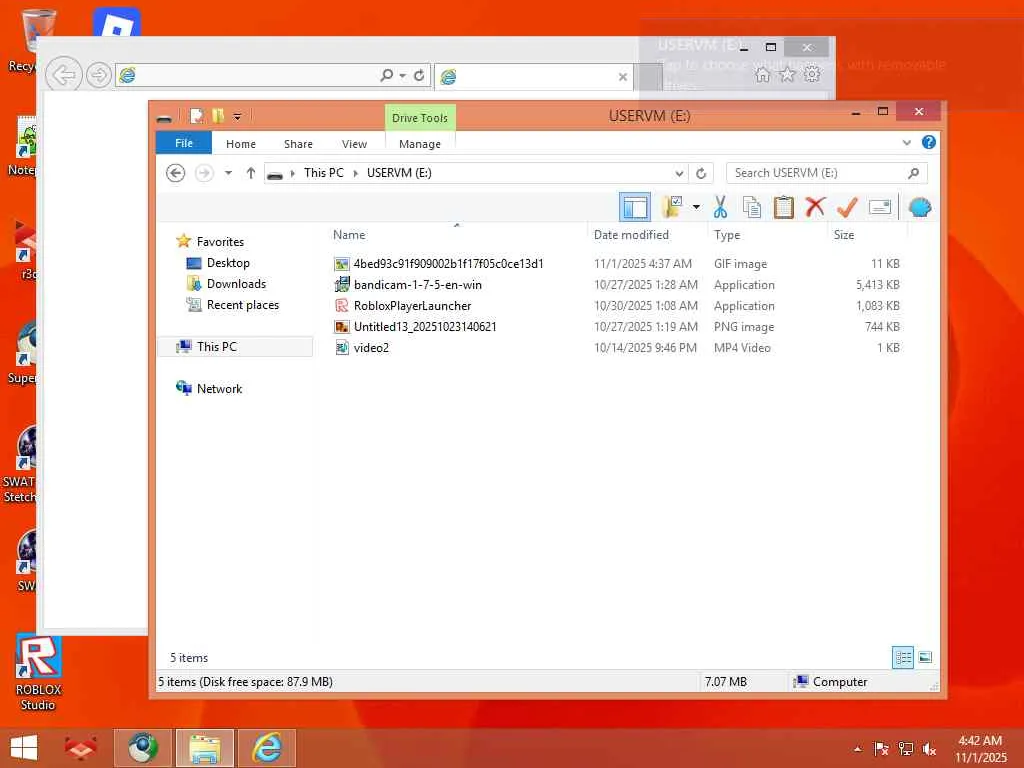Image resolution: width=1024 pixels, height=768 pixels.
Task: Open the recent locations dropdown arrow
Action: point(228,173)
